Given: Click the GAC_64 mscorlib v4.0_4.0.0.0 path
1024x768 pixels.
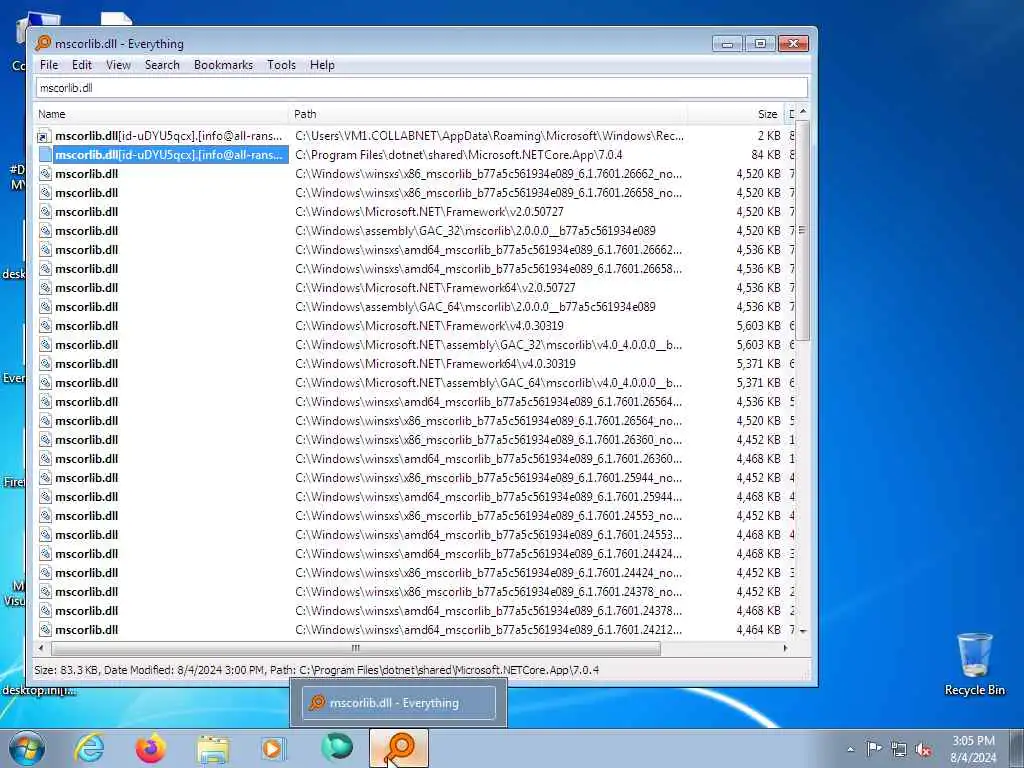Looking at the screenshot, I should click(488, 382).
